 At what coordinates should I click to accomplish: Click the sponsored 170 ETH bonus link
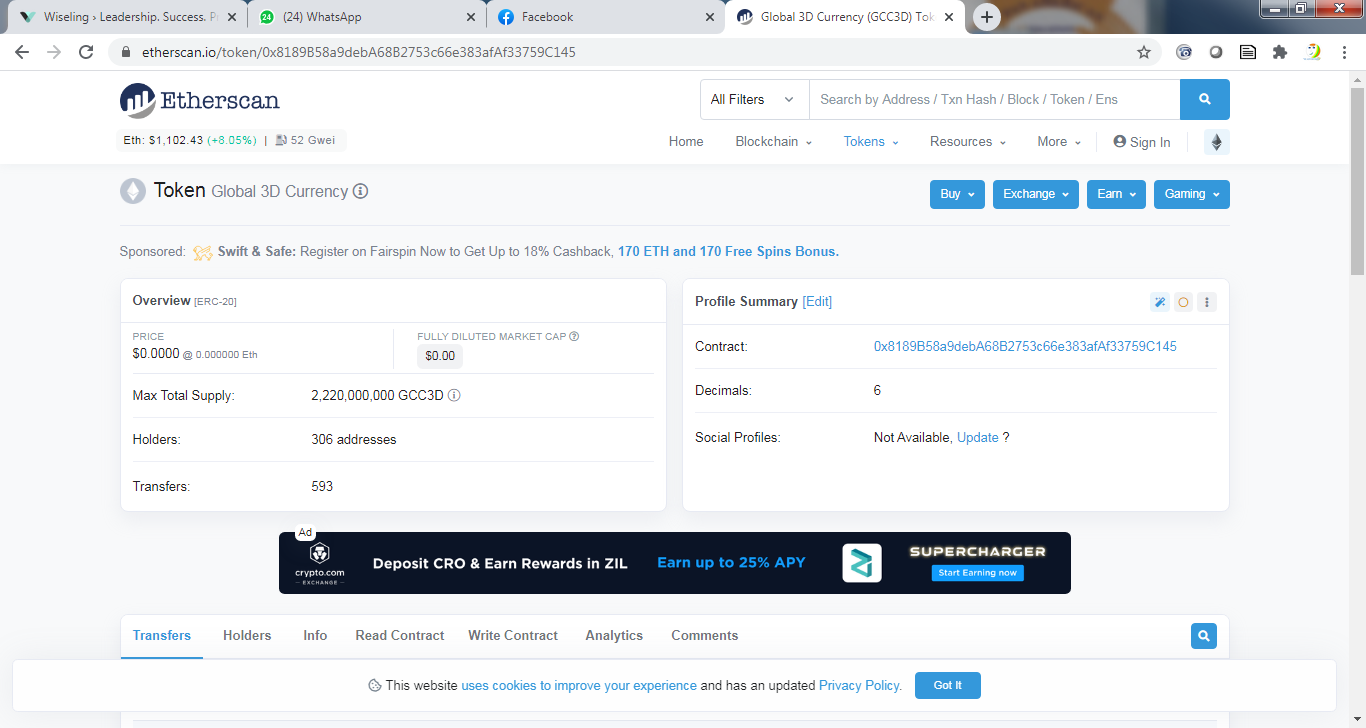point(728,252)
